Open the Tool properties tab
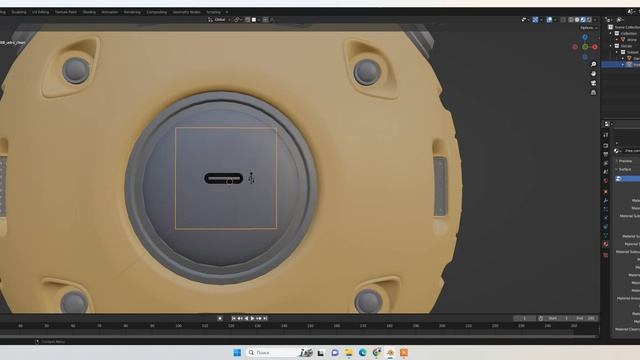The height and width of the screenshot is (360, 640). pyautogui.click(x=606, y=135)
